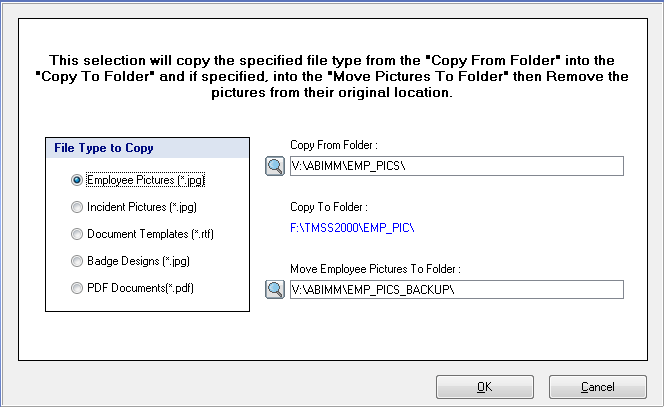Cancel the file copy dialog
The height and width of the screenshot is (407, 664).
pos(598,387)
